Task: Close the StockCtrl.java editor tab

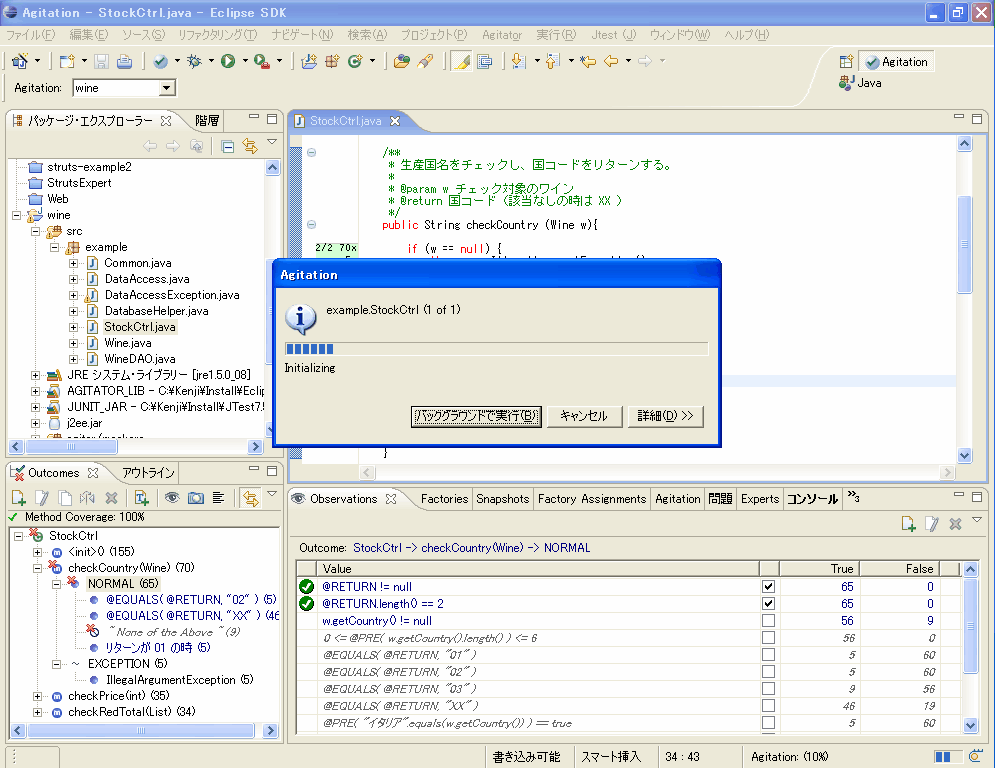Action: 395,121
